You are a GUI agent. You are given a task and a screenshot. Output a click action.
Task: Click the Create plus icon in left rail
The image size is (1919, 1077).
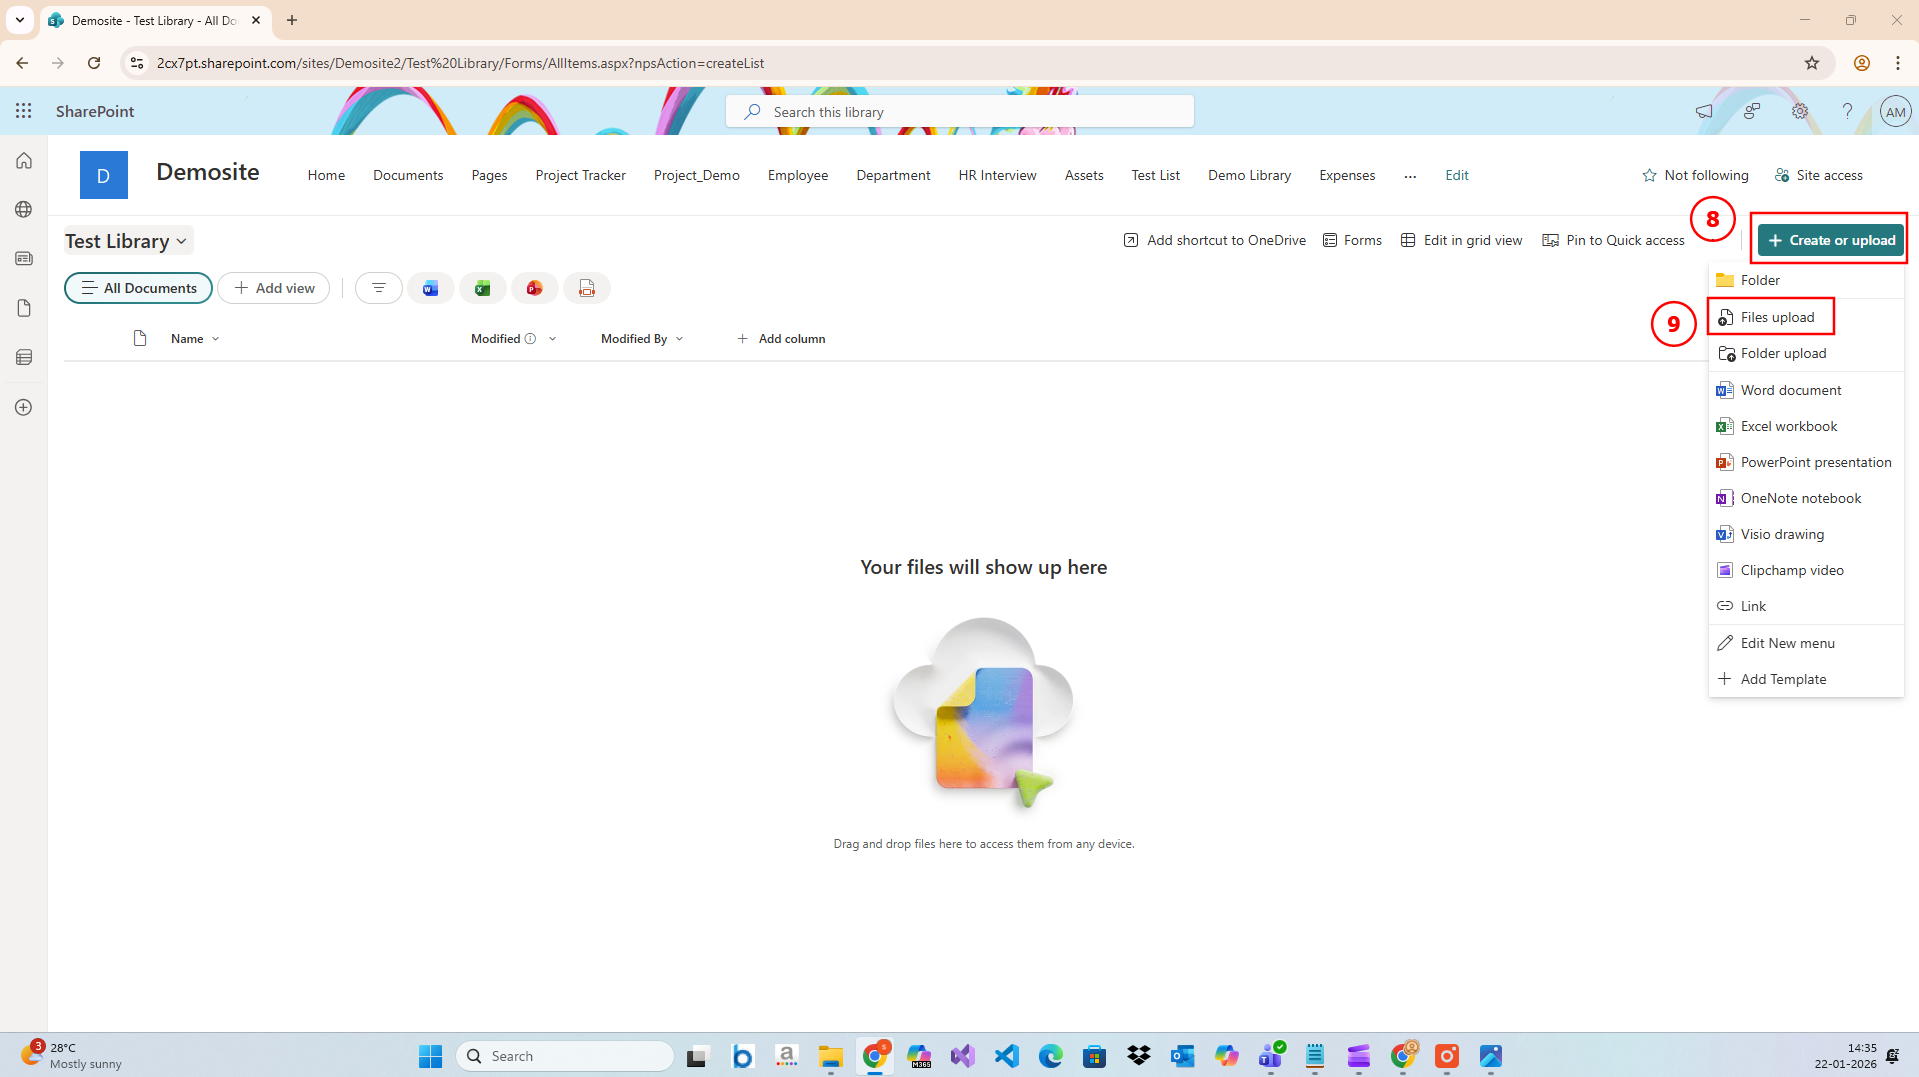[24, 407]
